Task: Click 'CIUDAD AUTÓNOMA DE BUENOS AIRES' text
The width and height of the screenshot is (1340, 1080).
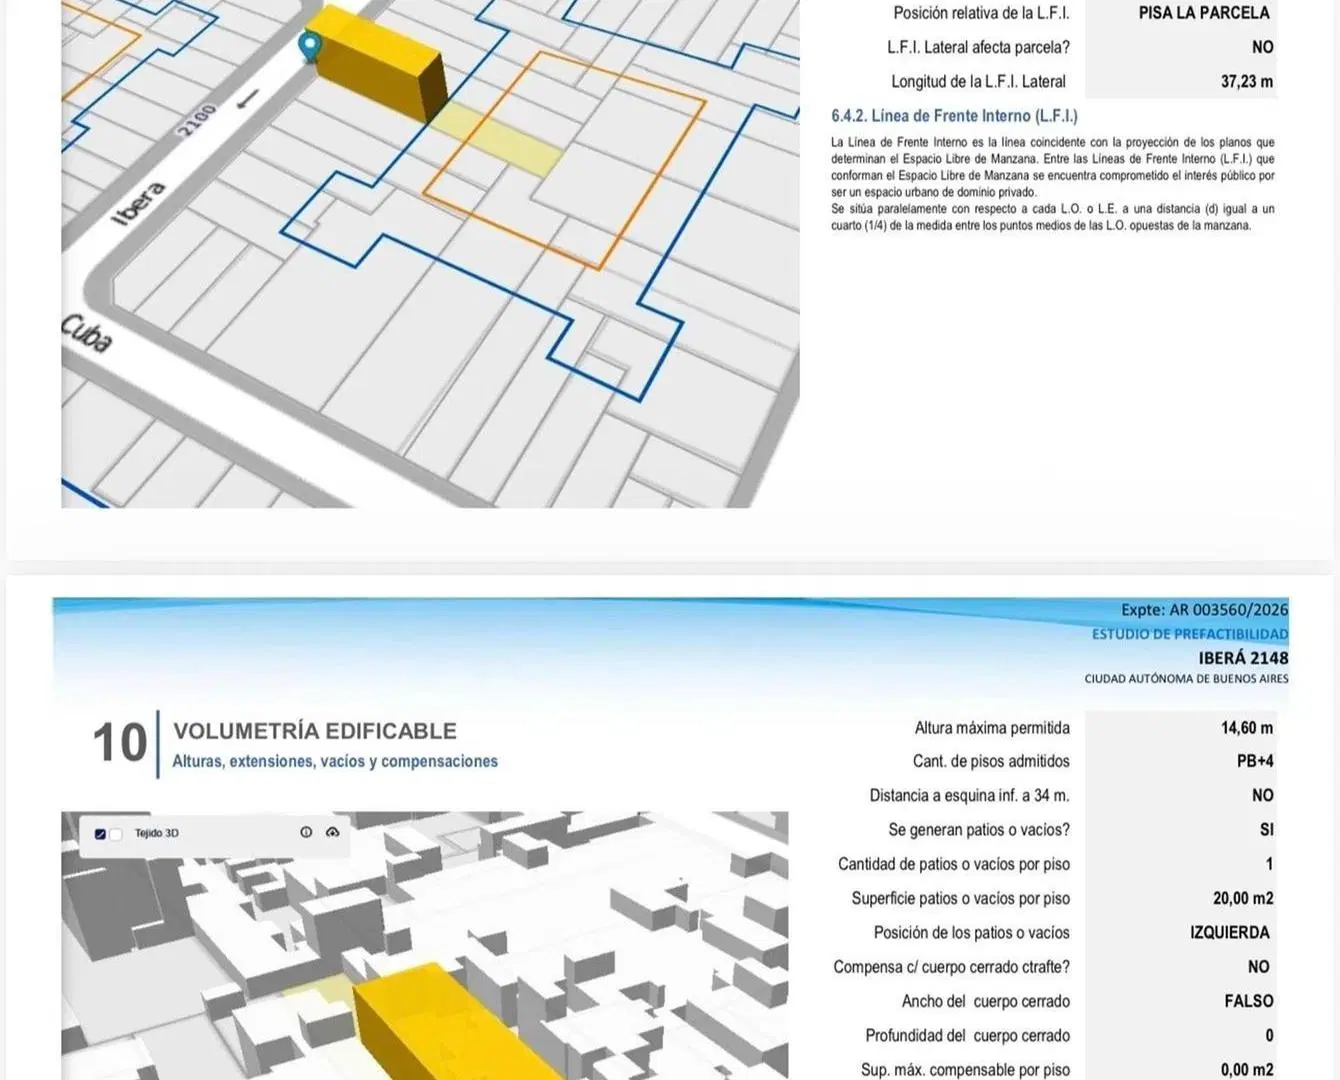Action: pos(1186,679)
